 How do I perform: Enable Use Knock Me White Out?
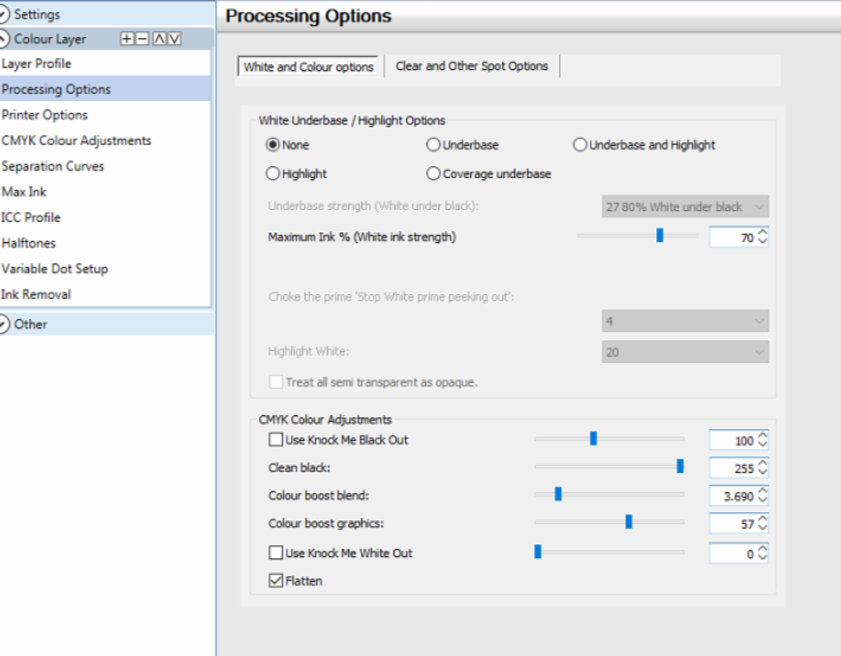click(276, 552)
